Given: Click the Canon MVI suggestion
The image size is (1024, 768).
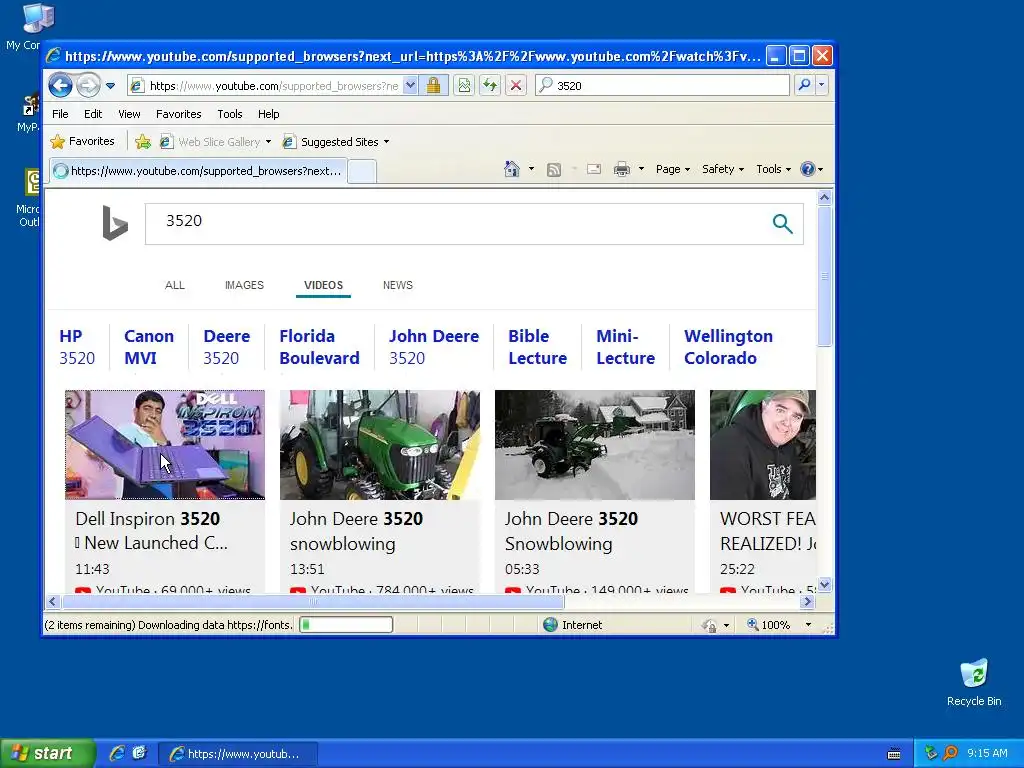Looking at the screenshot, I should [x=149, y=347].
